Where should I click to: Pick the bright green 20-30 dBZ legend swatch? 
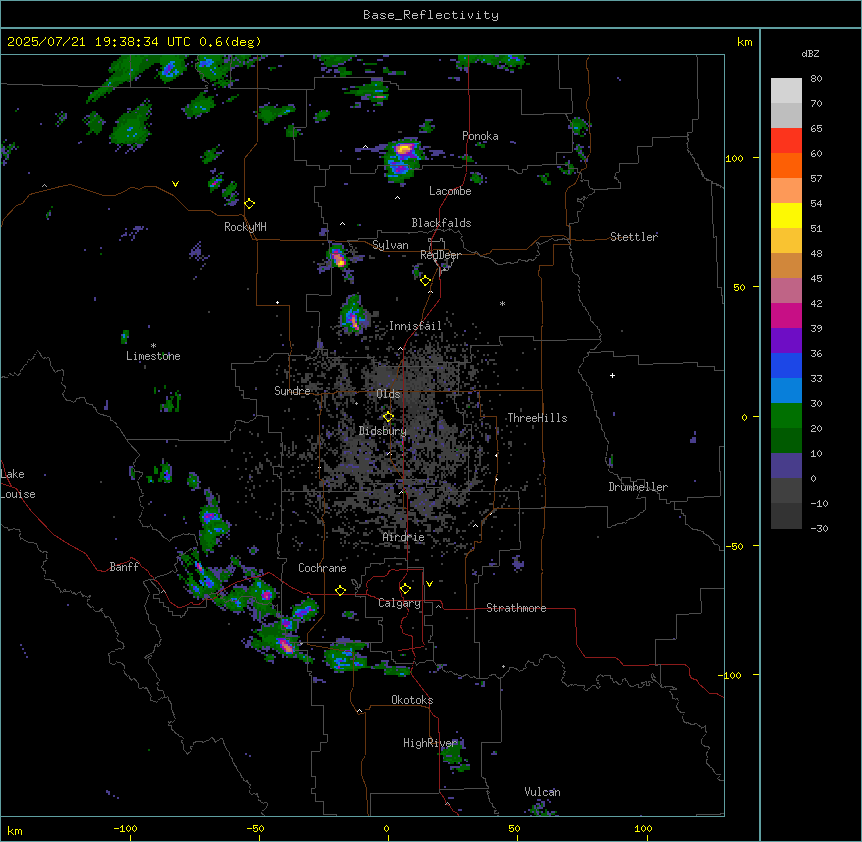click(x=786, y=416)
